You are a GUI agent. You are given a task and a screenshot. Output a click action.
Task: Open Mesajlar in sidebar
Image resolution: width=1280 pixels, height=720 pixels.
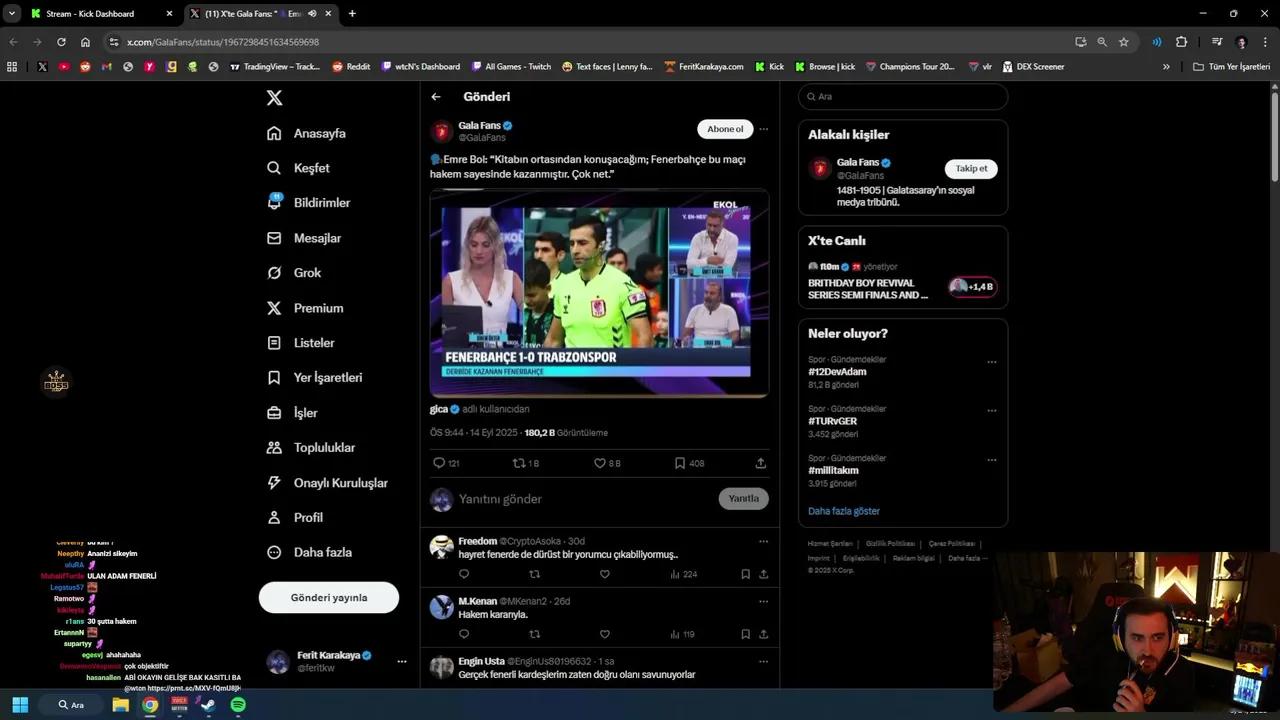pyautogui.click(x=304, y=238)
